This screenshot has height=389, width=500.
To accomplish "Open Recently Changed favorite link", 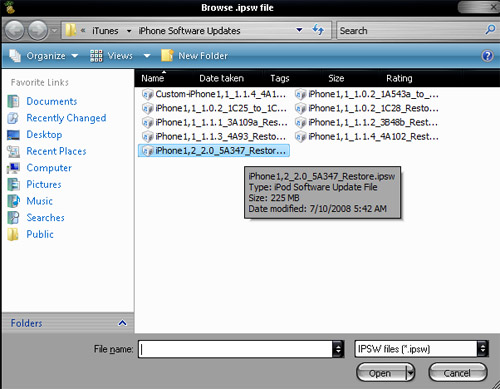I will tap(66, 118).
